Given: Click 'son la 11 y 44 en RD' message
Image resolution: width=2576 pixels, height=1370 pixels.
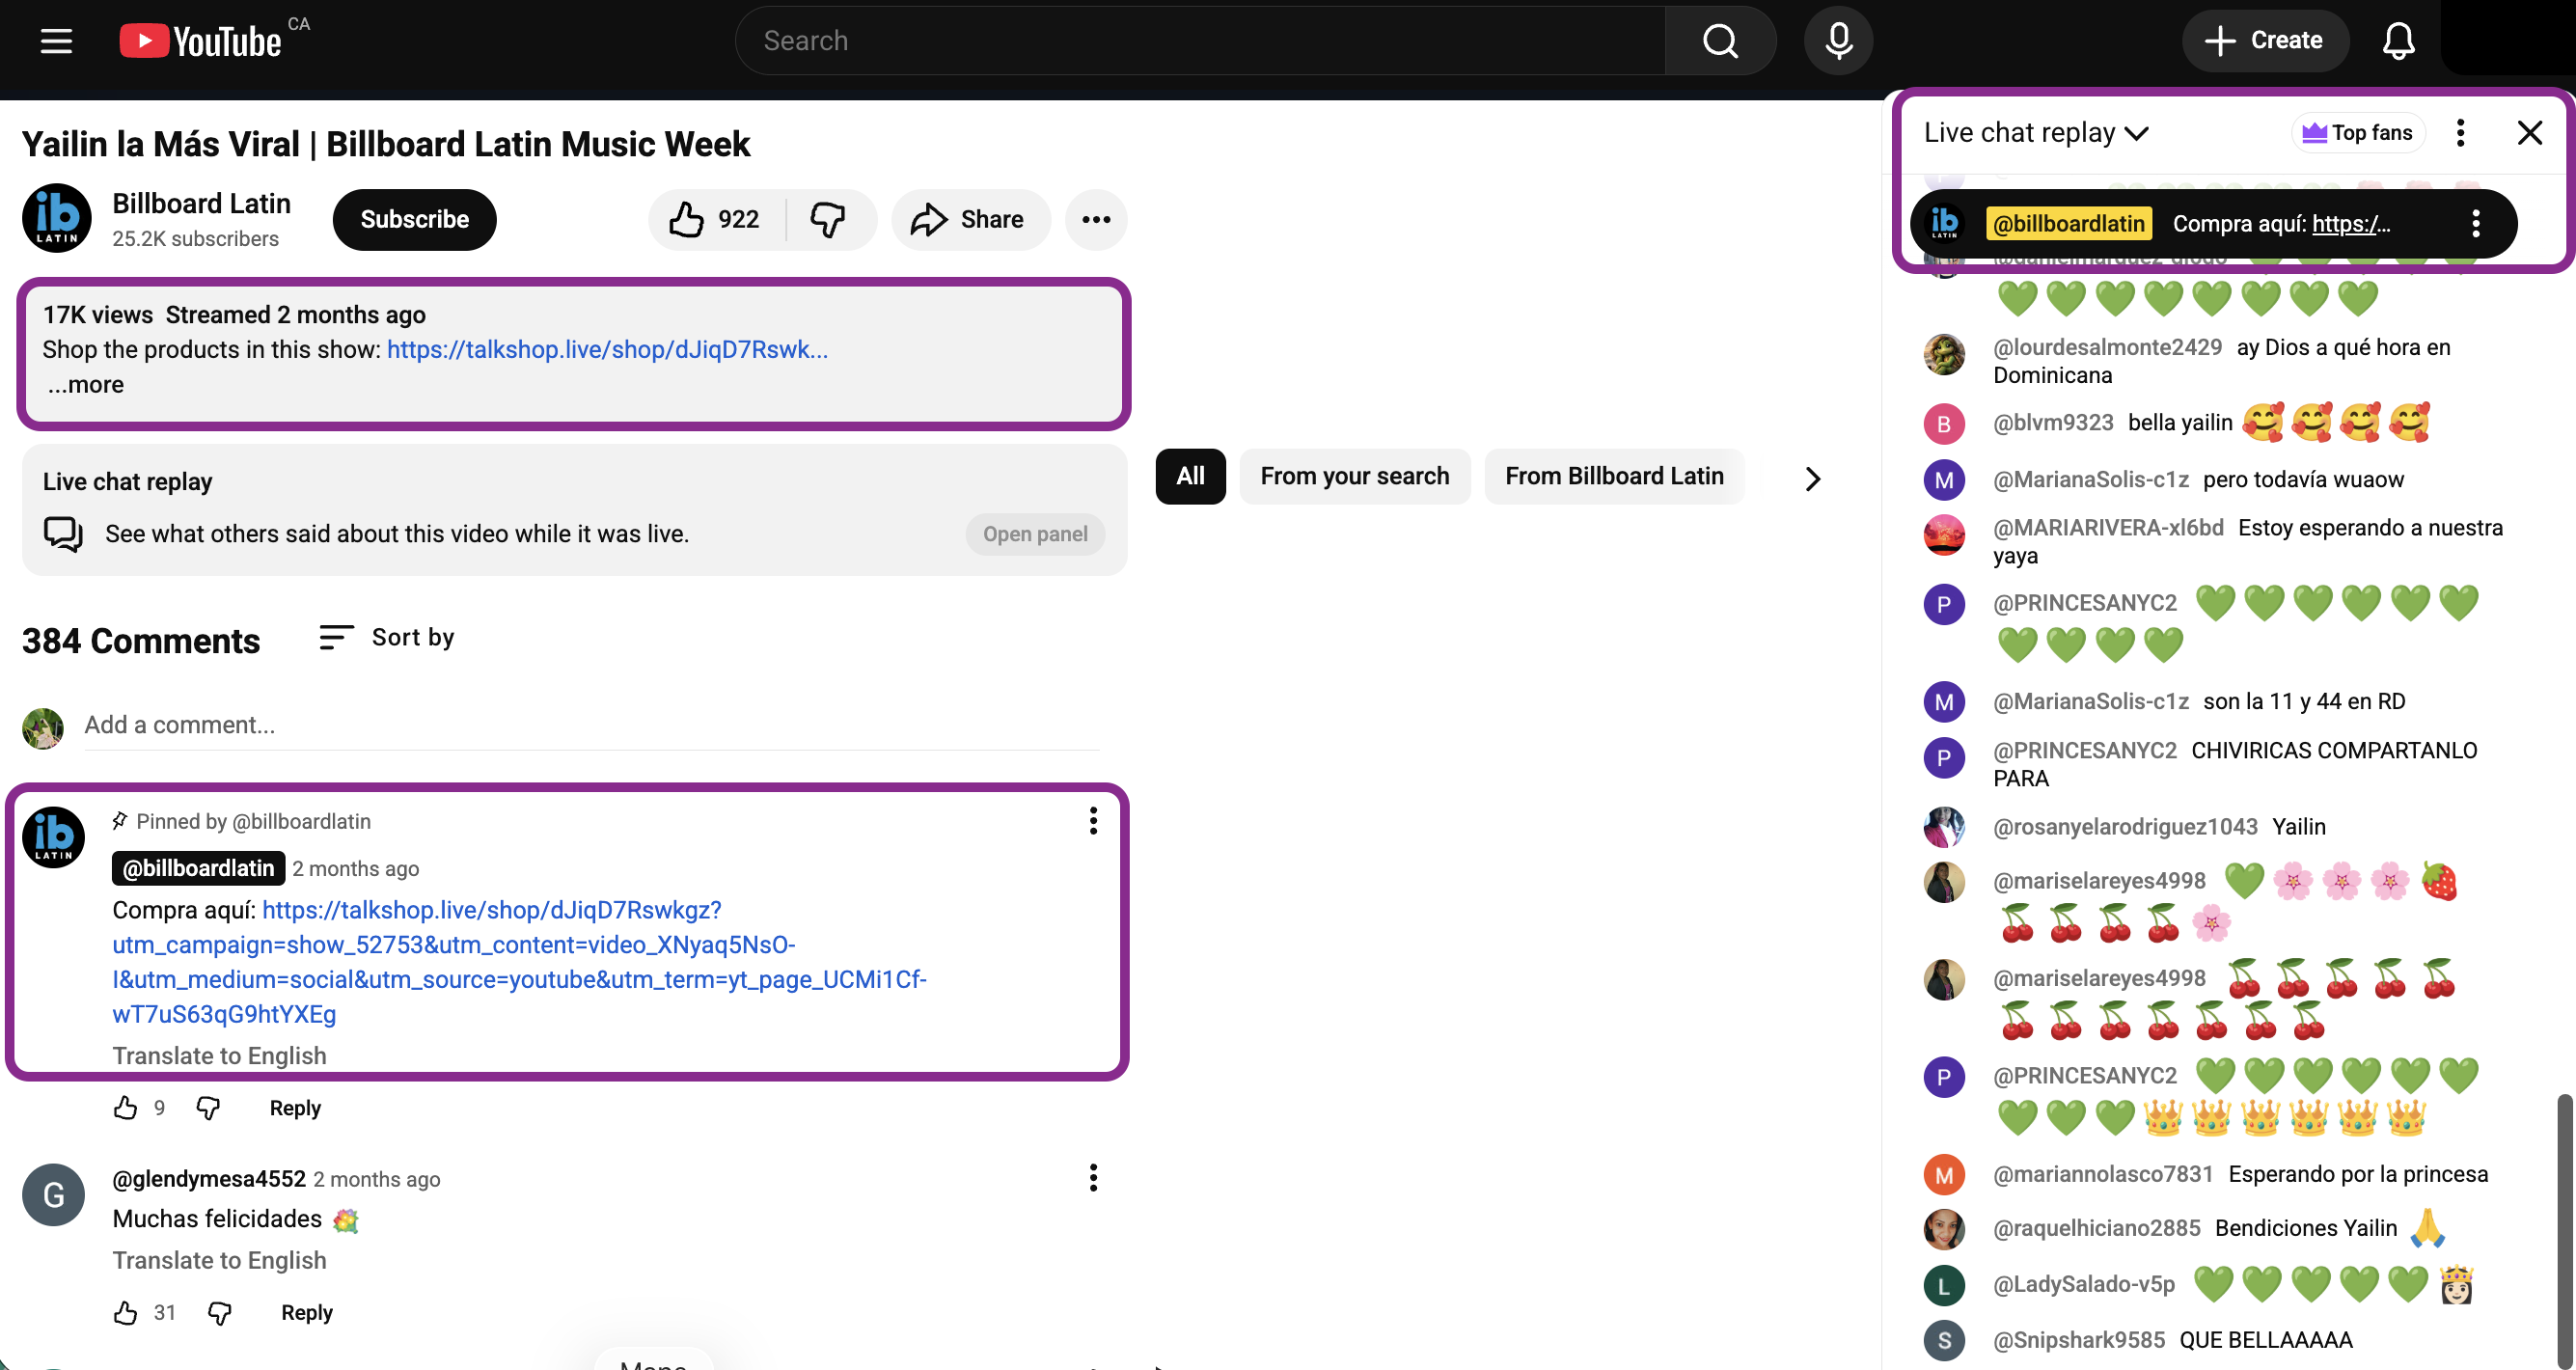Looking at the screenshot, I should pos(2304,702).
